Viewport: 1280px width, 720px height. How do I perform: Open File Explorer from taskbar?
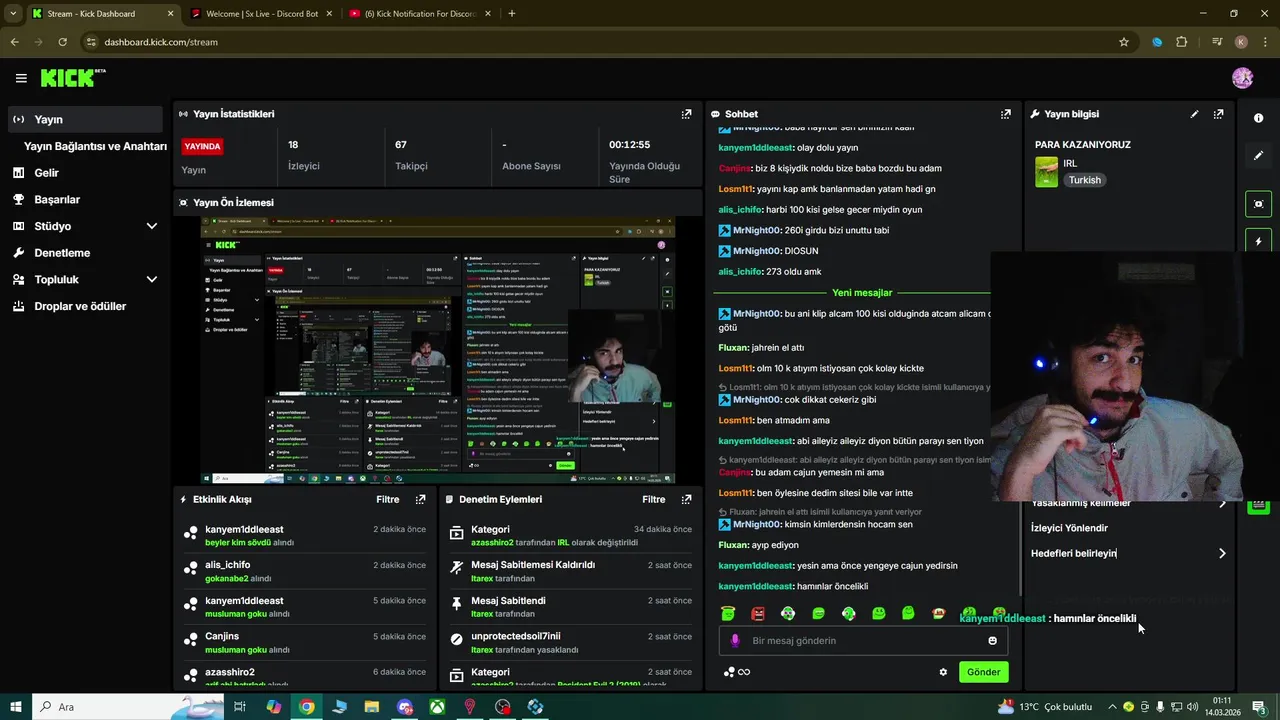pos(372,707)
